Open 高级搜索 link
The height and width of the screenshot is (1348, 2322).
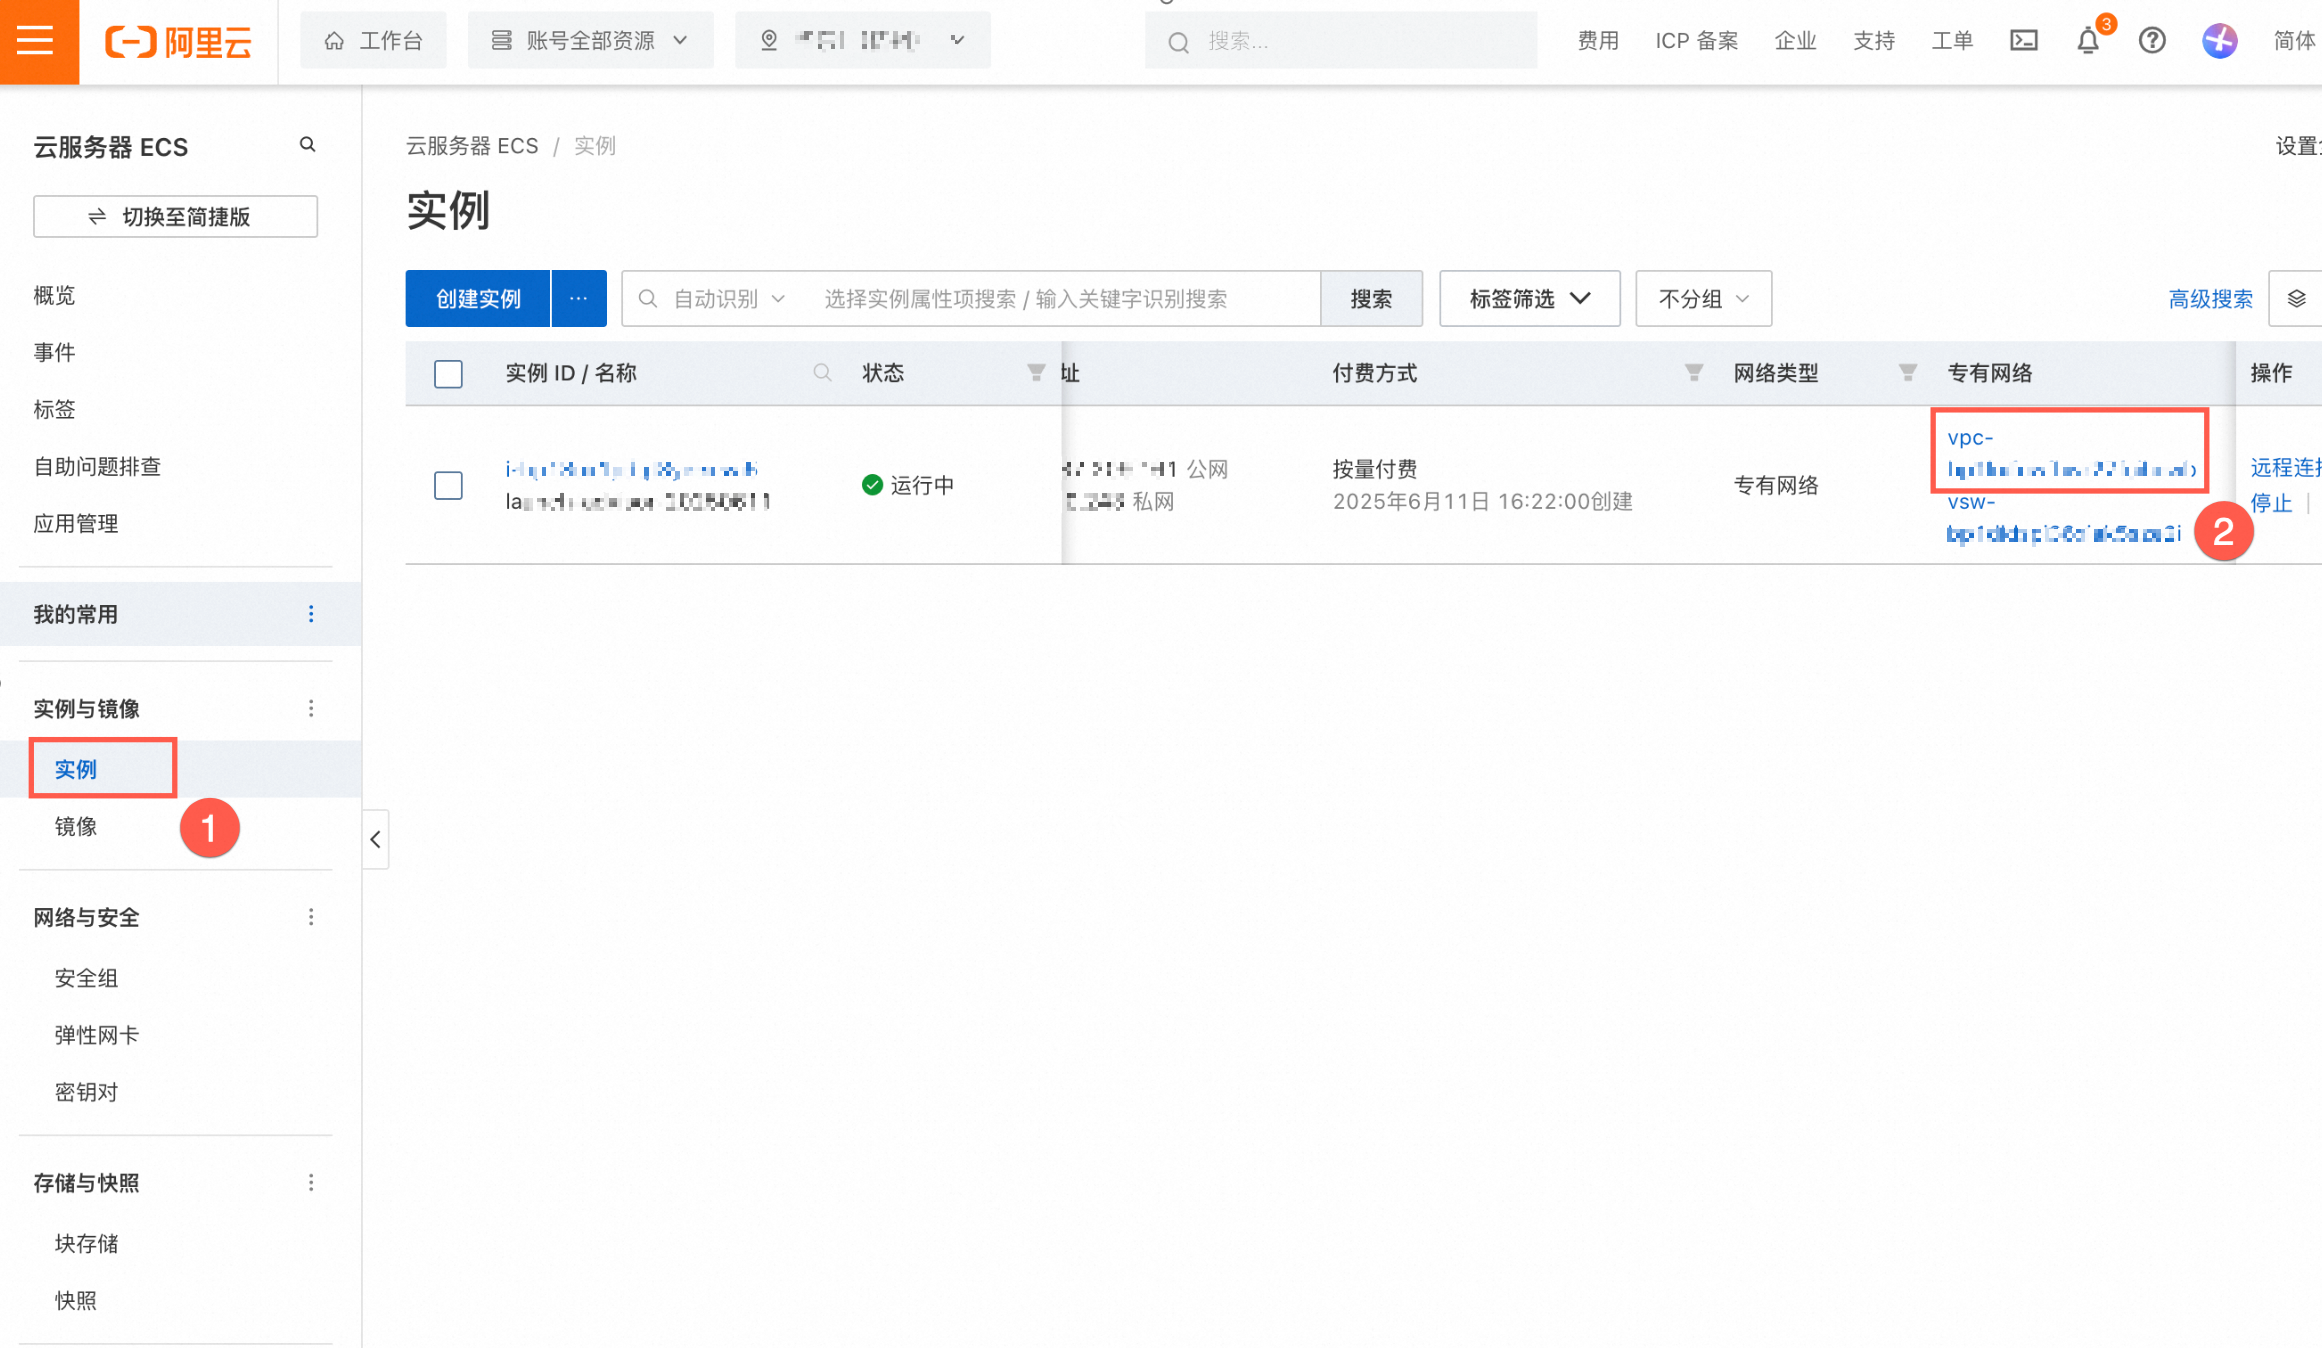coord(2211,299)
